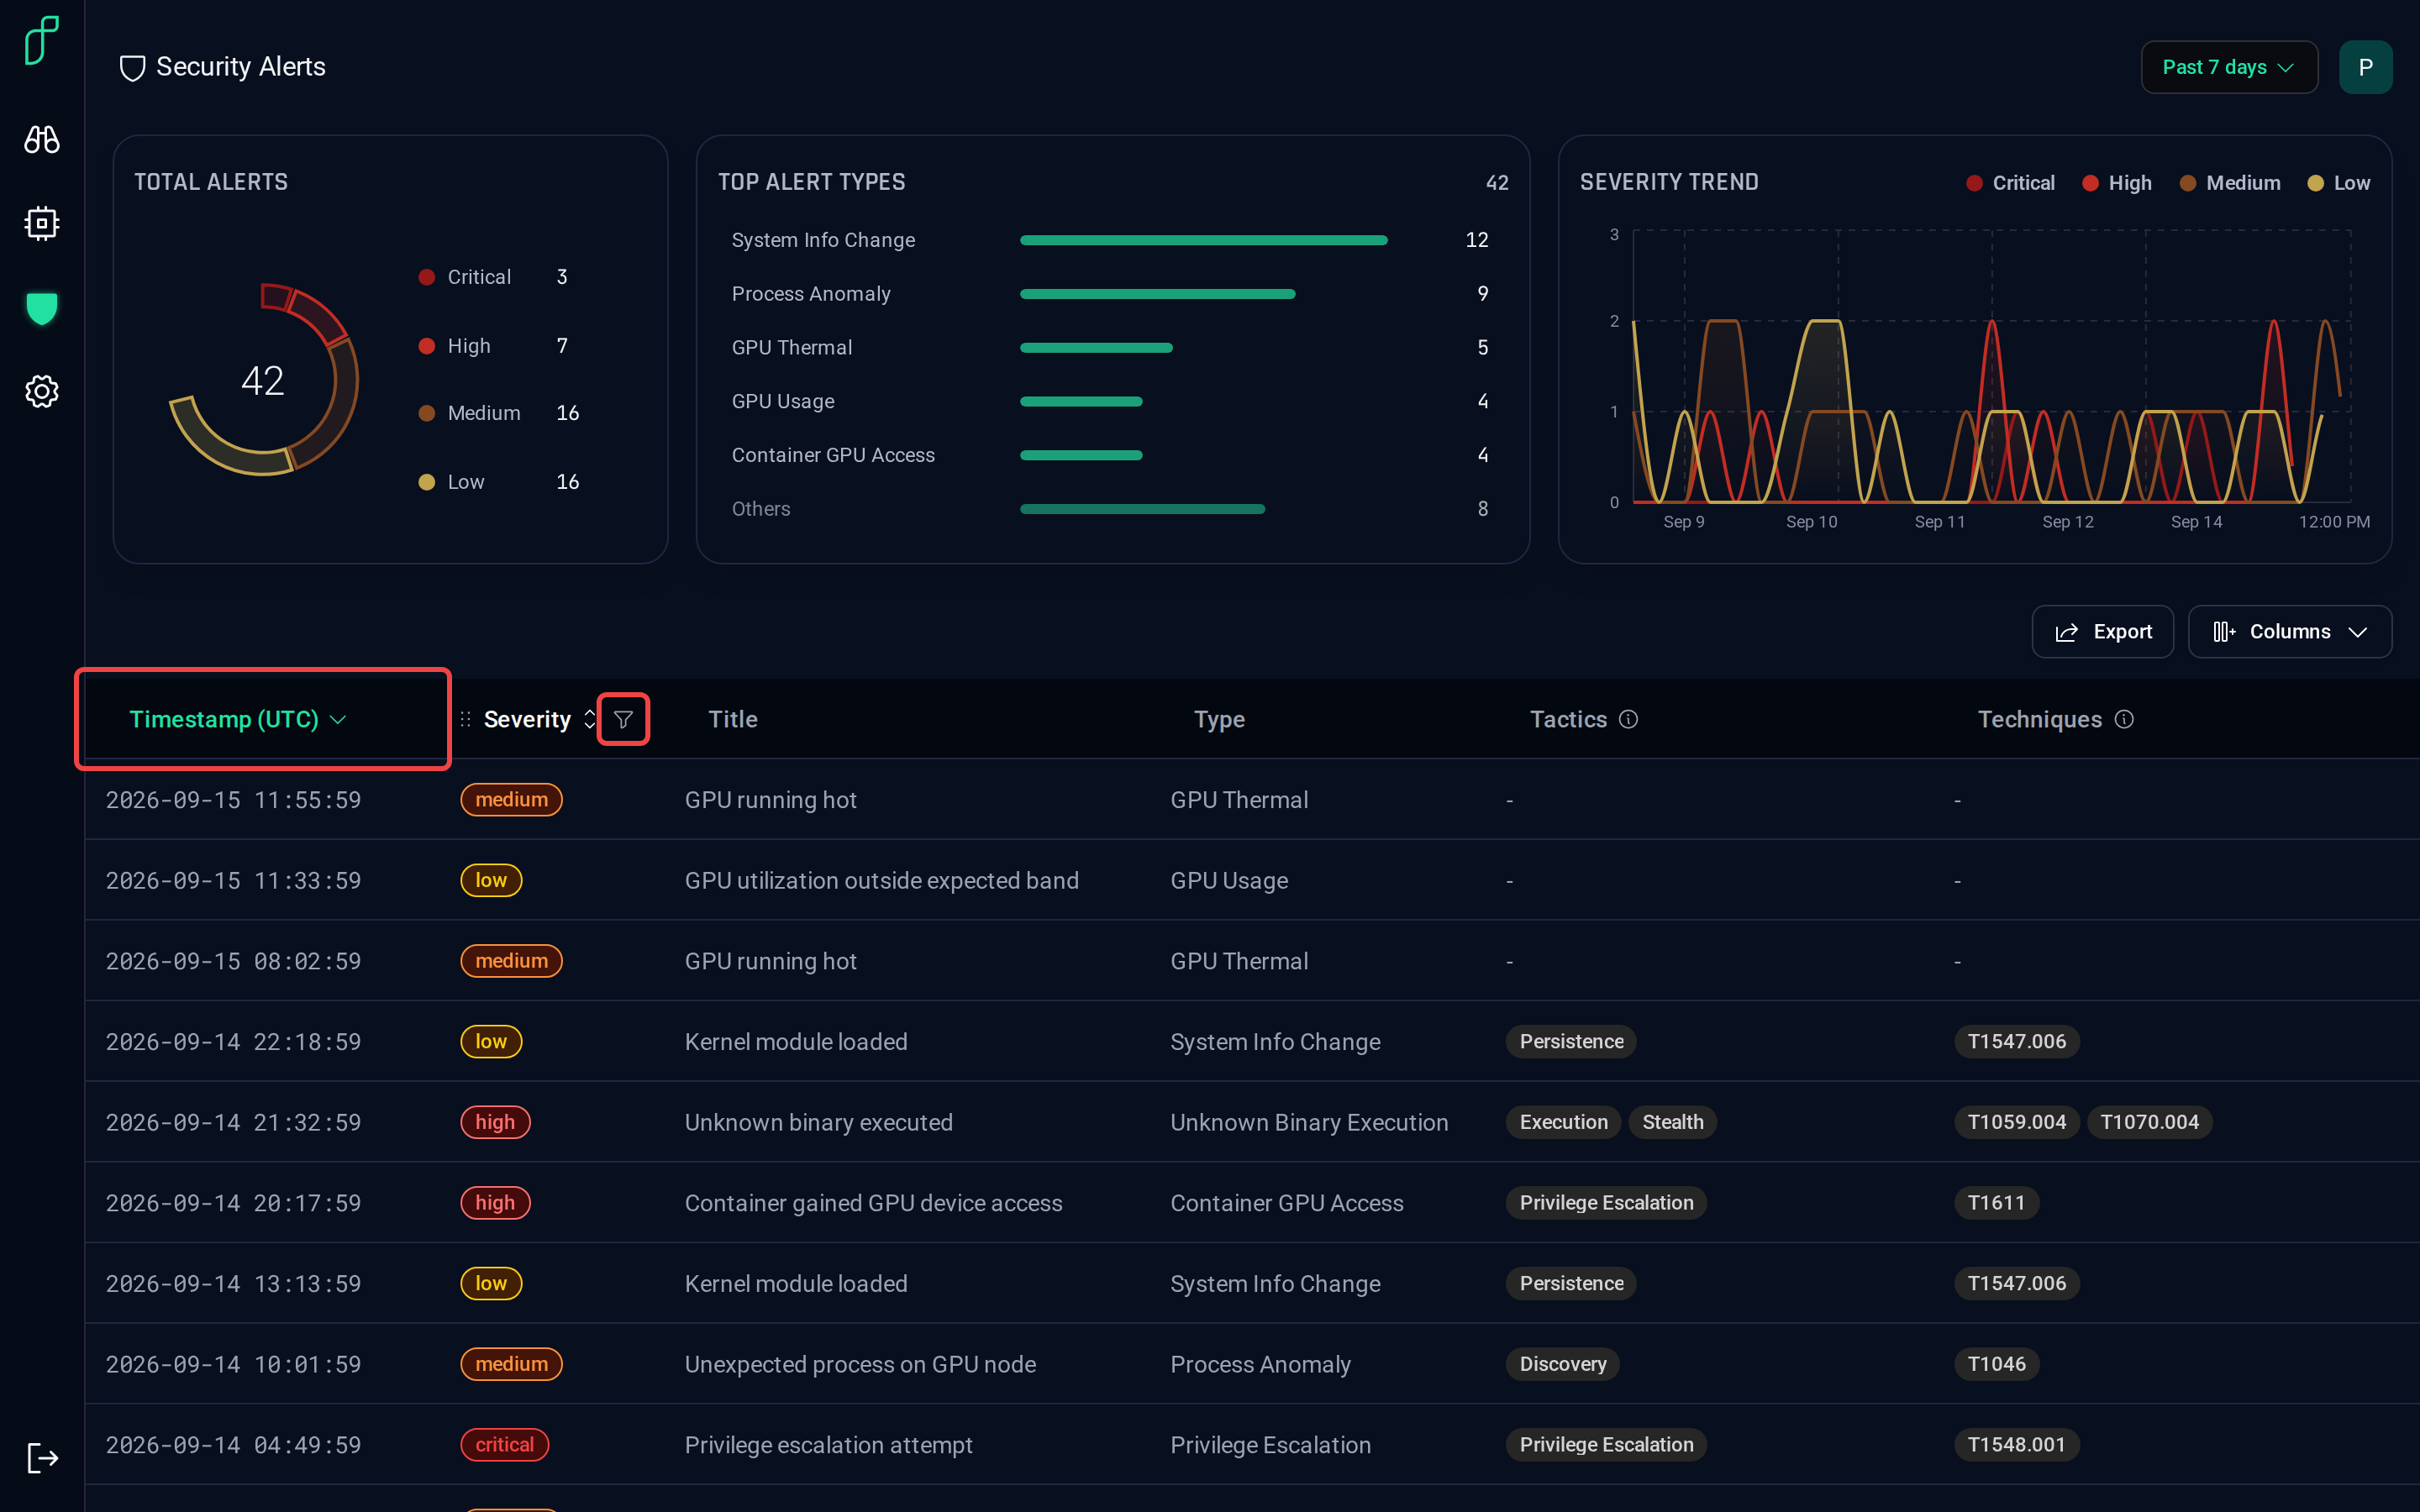Toggle Critical series in Severity Trend legend
The height and width of the screenshot is (1512, 2420).
coord(2010,183)
